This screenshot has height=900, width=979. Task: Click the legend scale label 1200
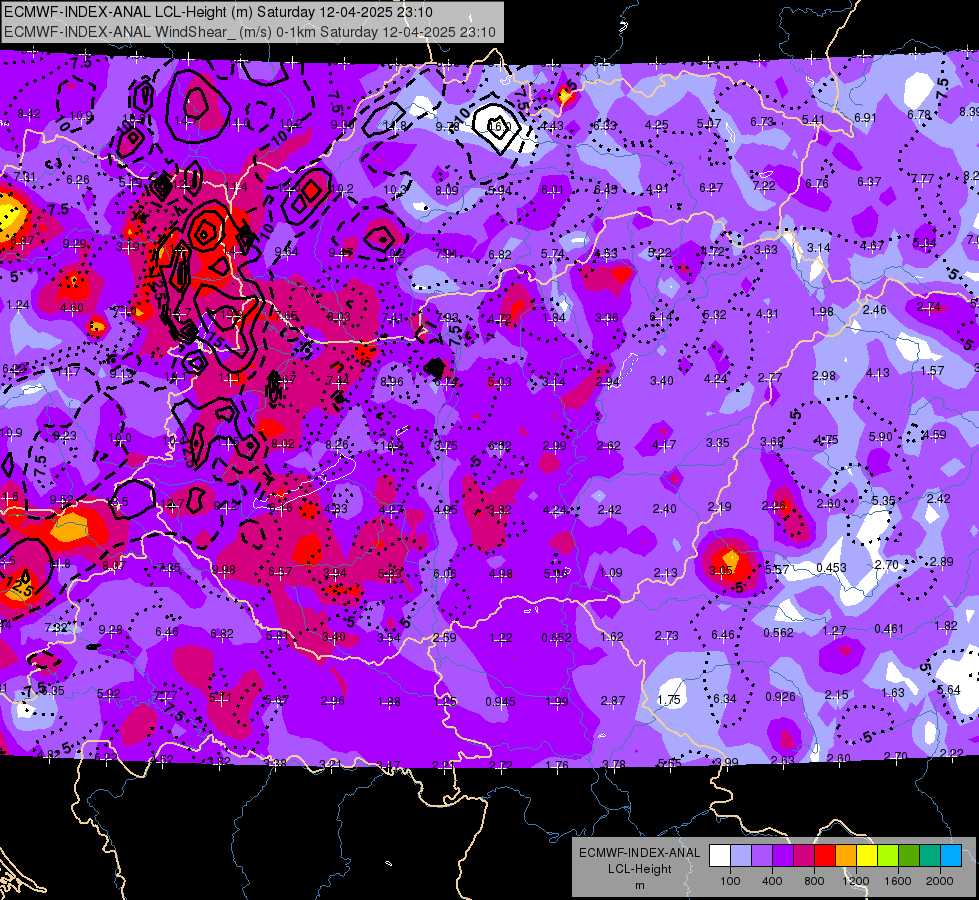pyautogui.click(x=855, y=881)
